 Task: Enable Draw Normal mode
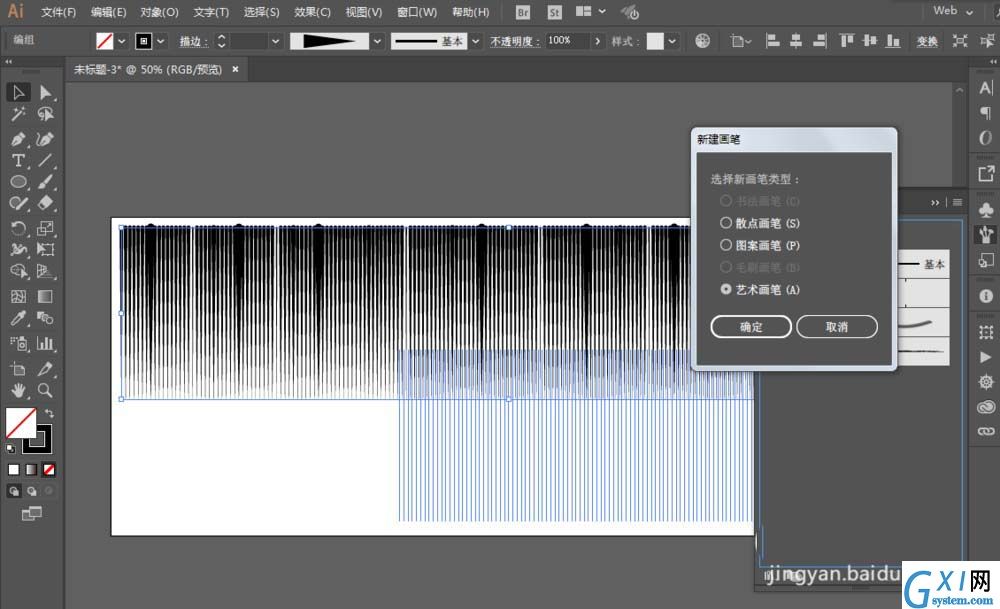click(x=13, y=491)
